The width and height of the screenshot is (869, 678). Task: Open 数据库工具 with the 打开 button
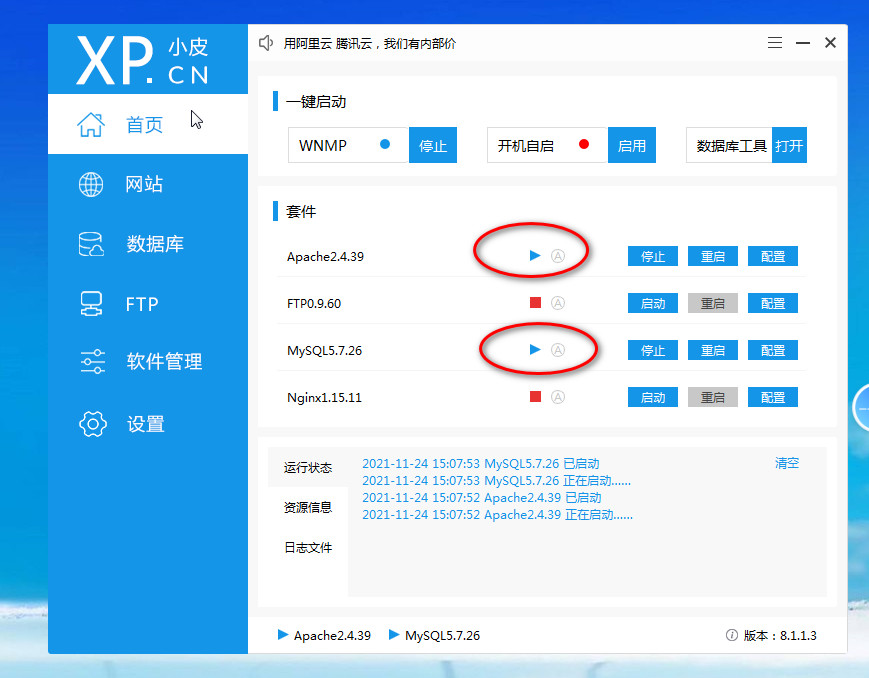click(x=789, y=145)
